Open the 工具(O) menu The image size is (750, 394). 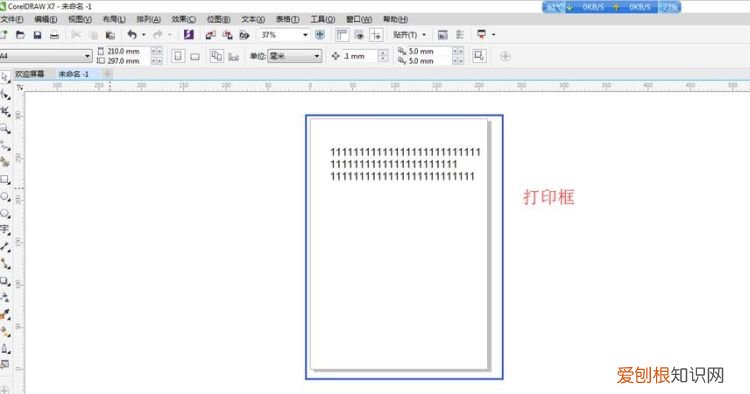(323, 19)
